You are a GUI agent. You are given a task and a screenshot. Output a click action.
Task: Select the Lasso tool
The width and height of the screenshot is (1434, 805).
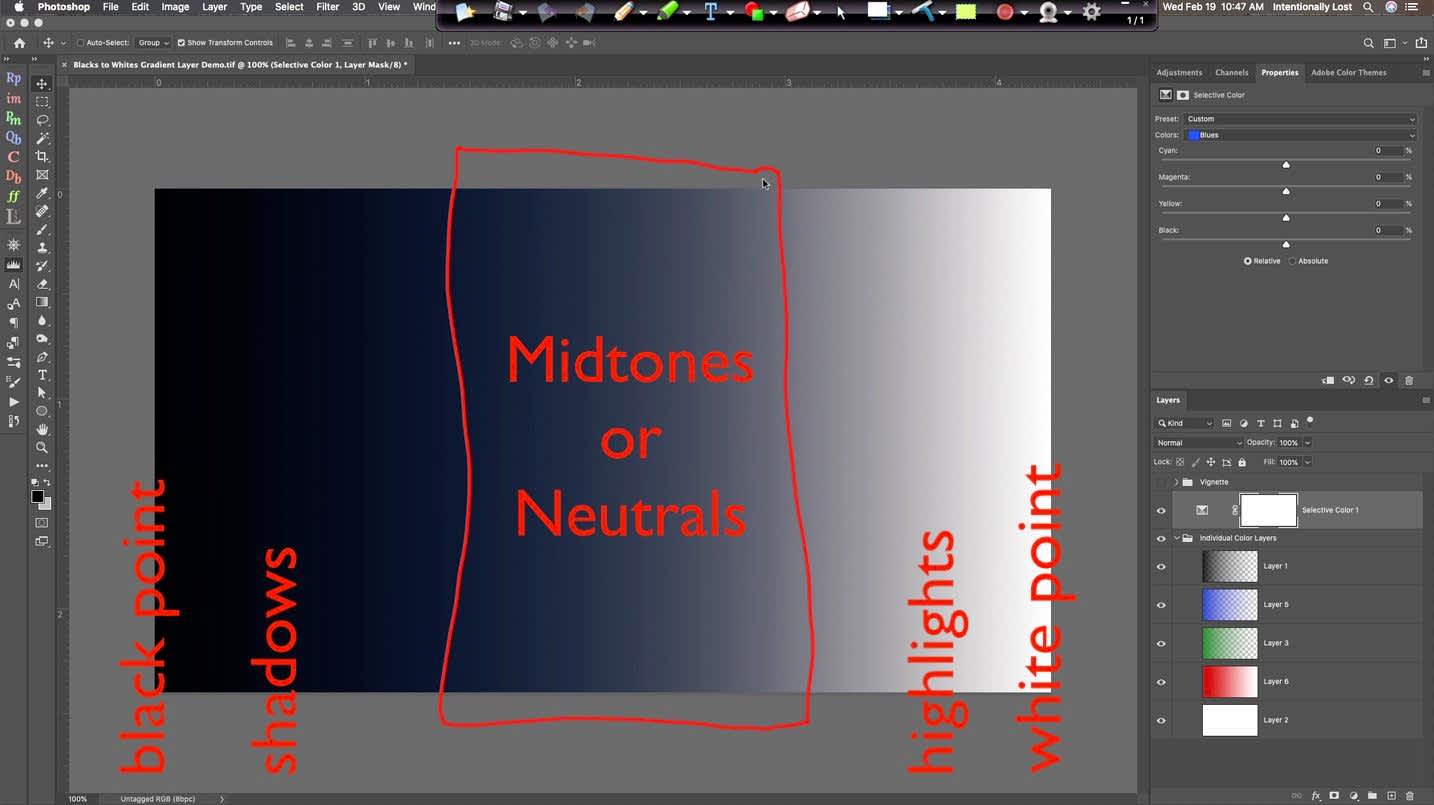(42, 120)
